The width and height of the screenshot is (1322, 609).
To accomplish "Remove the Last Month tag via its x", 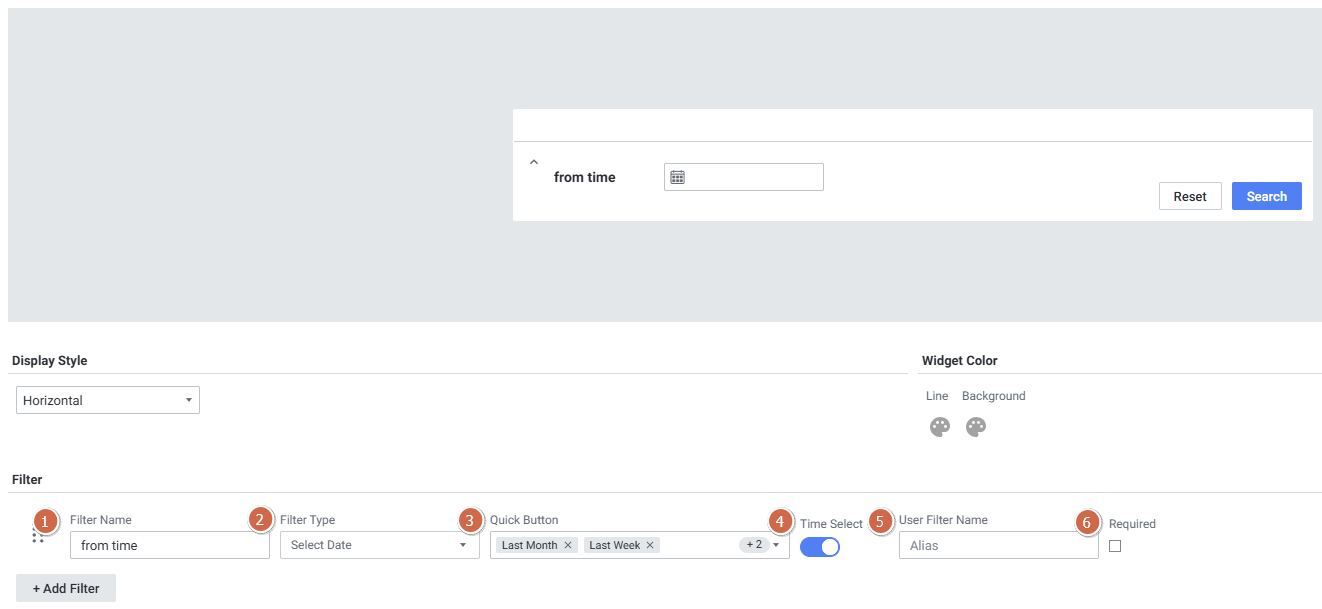I will (x=568, y=545).
